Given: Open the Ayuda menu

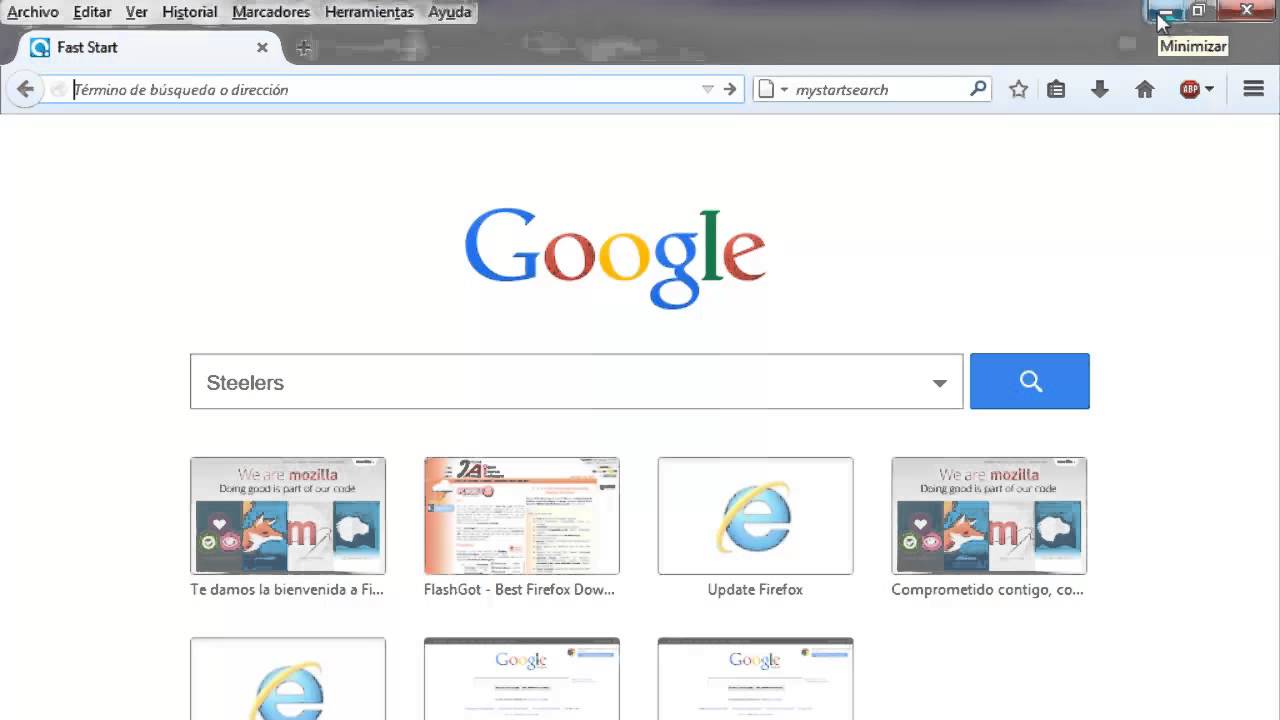Looking at the screenshot, I should tap(449, 12).
